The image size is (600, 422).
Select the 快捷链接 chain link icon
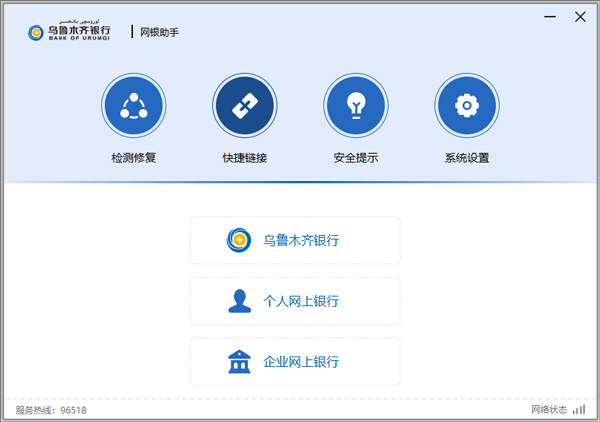(245, 106)
